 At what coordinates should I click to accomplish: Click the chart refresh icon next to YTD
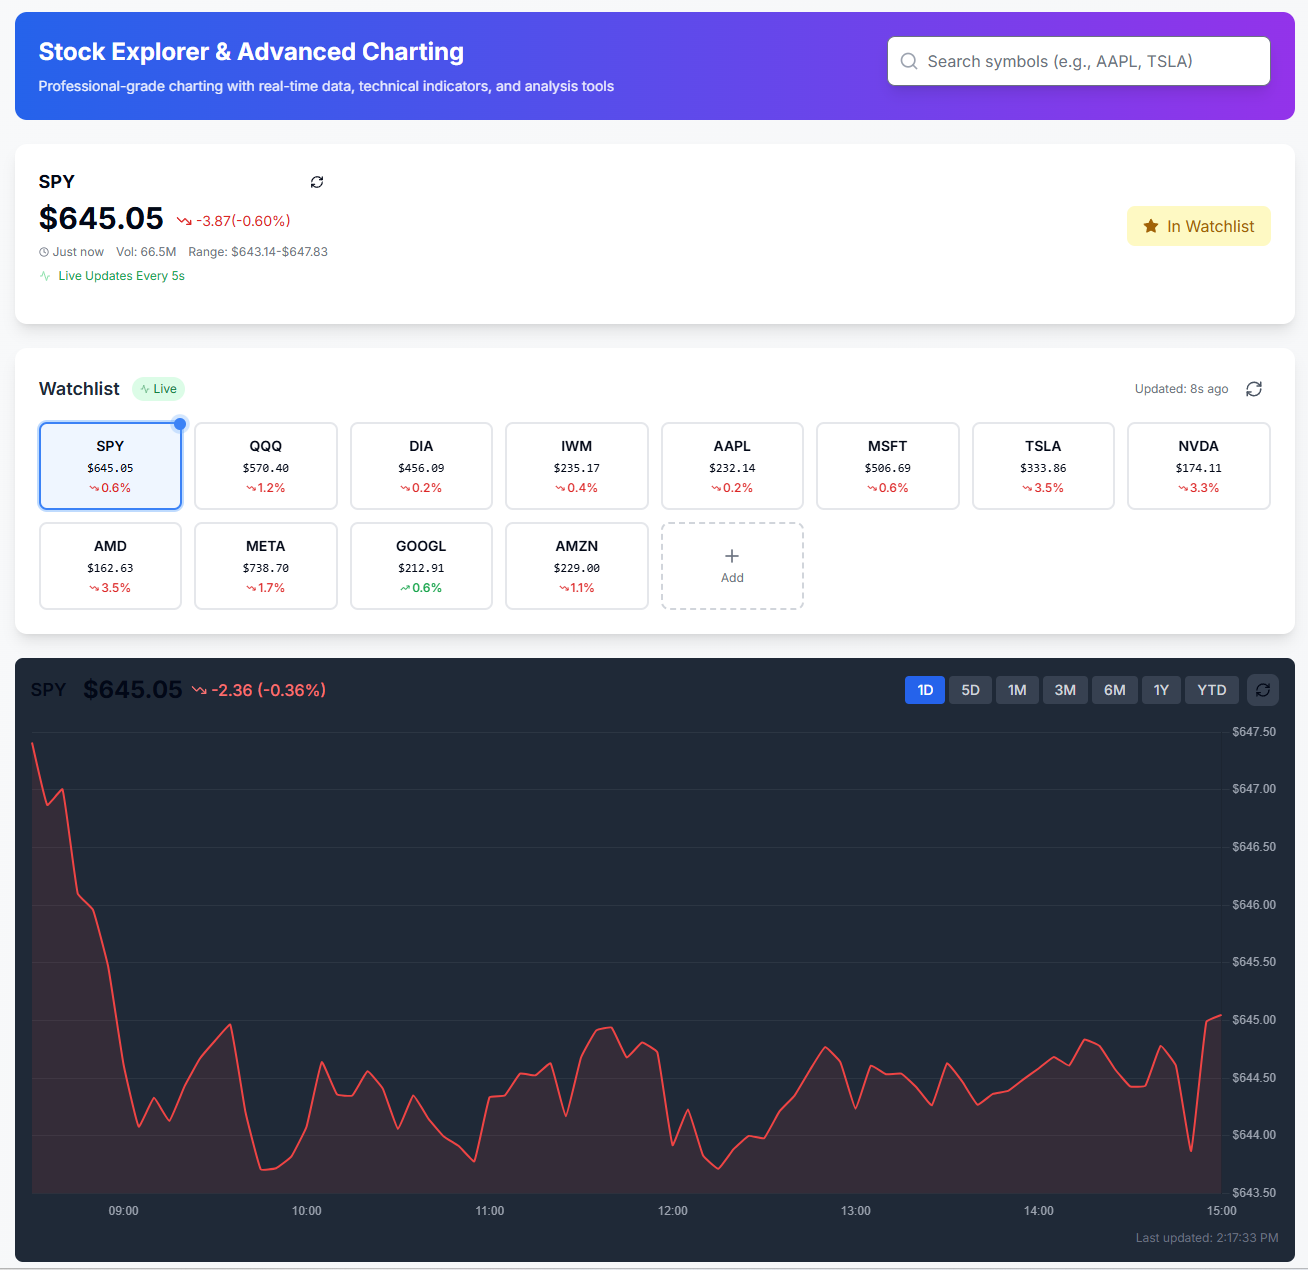1263,690
